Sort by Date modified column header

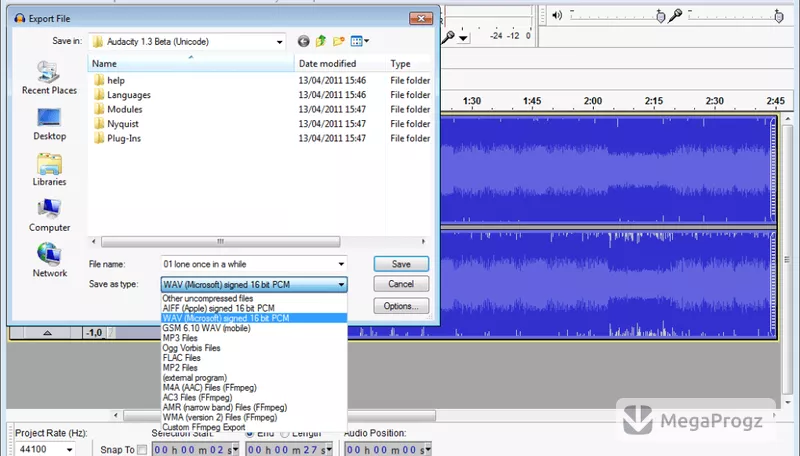click(x=340, y=64)
